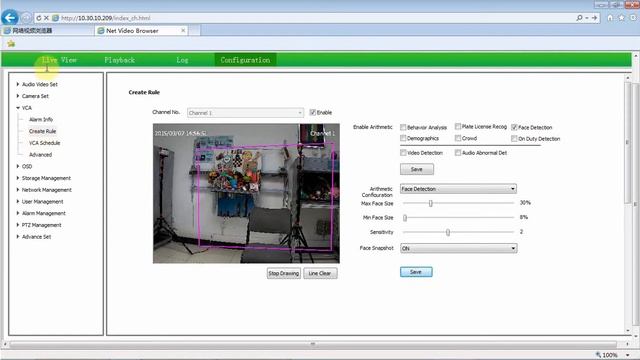Image resolution: width=640 pixels, height=360 pixels.
Task: Open the Playback menu
Action: (119, 60)
